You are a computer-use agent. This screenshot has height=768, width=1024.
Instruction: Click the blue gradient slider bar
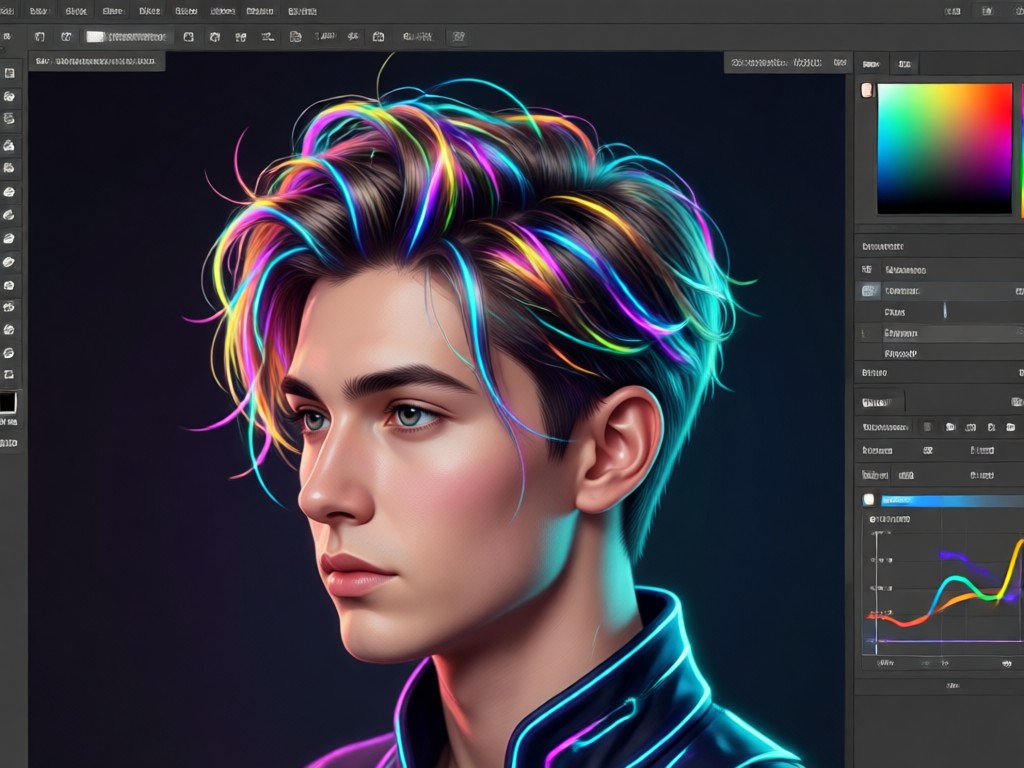(952, 501)
